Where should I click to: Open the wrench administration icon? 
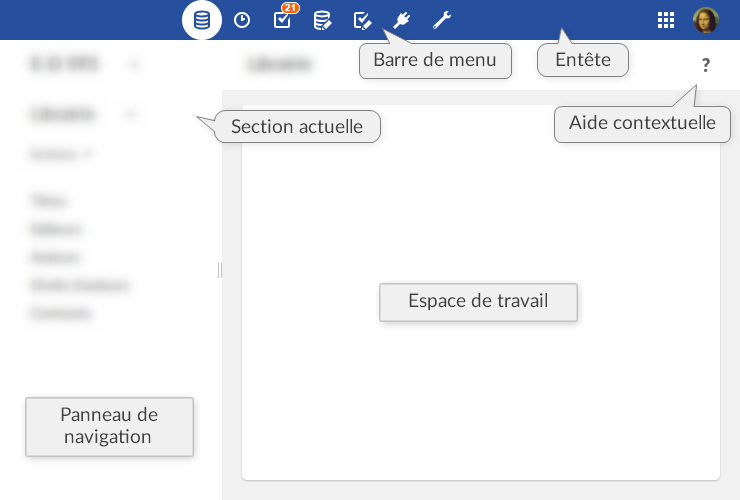442,20
